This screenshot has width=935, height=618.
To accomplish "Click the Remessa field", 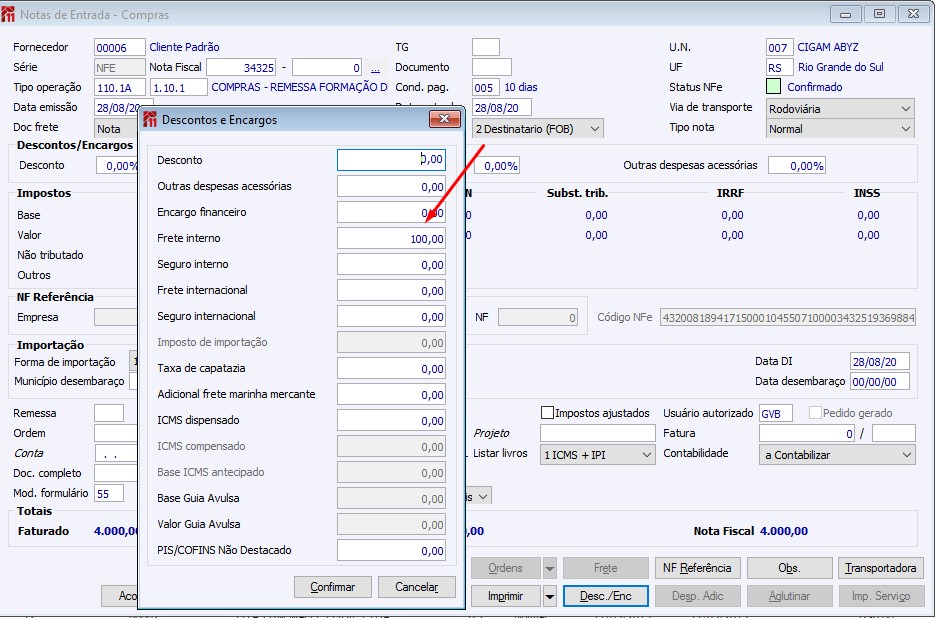I will coord(109,413).
